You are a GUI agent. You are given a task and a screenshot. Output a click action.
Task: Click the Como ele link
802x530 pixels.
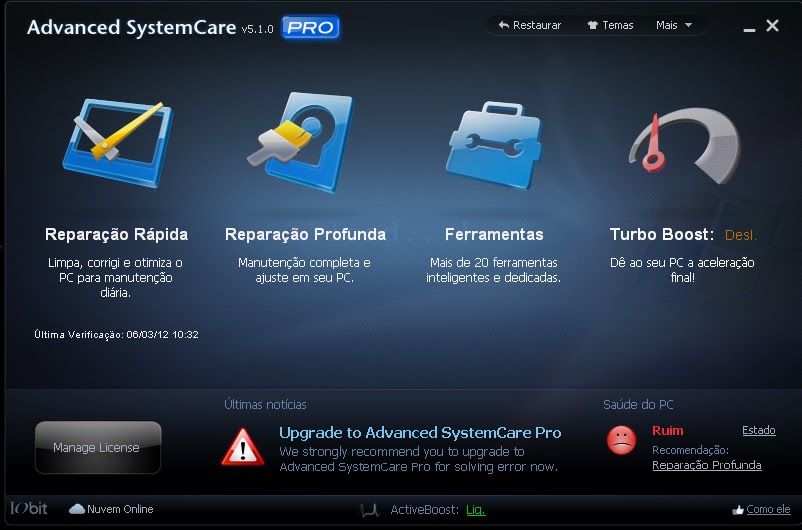[768, 510]
